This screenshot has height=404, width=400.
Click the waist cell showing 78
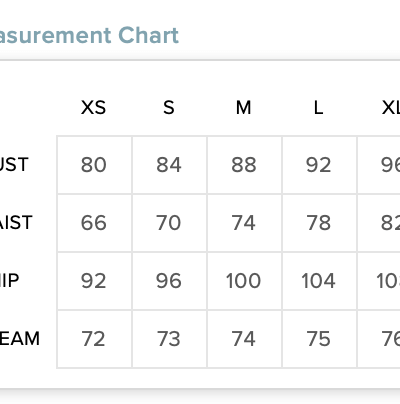click(x=319, y=223)
